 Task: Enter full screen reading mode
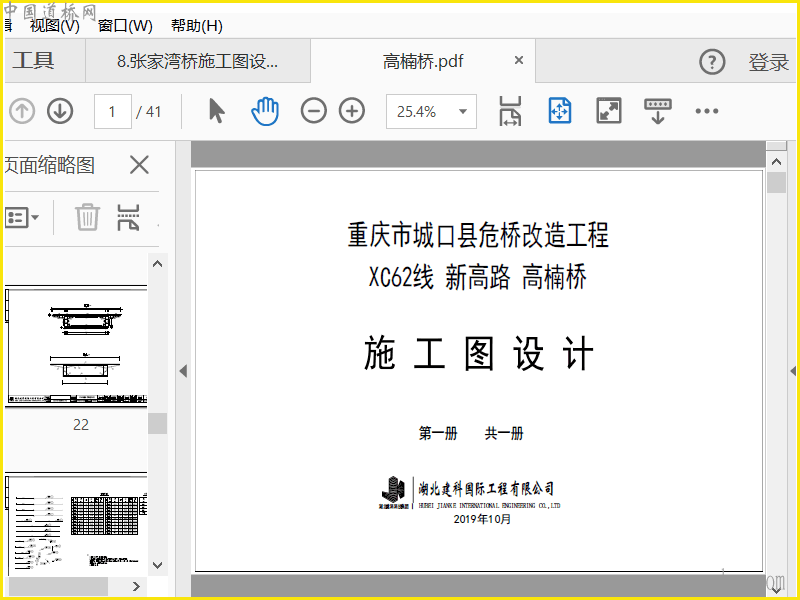pyautogui.click(x=609, y=111)
